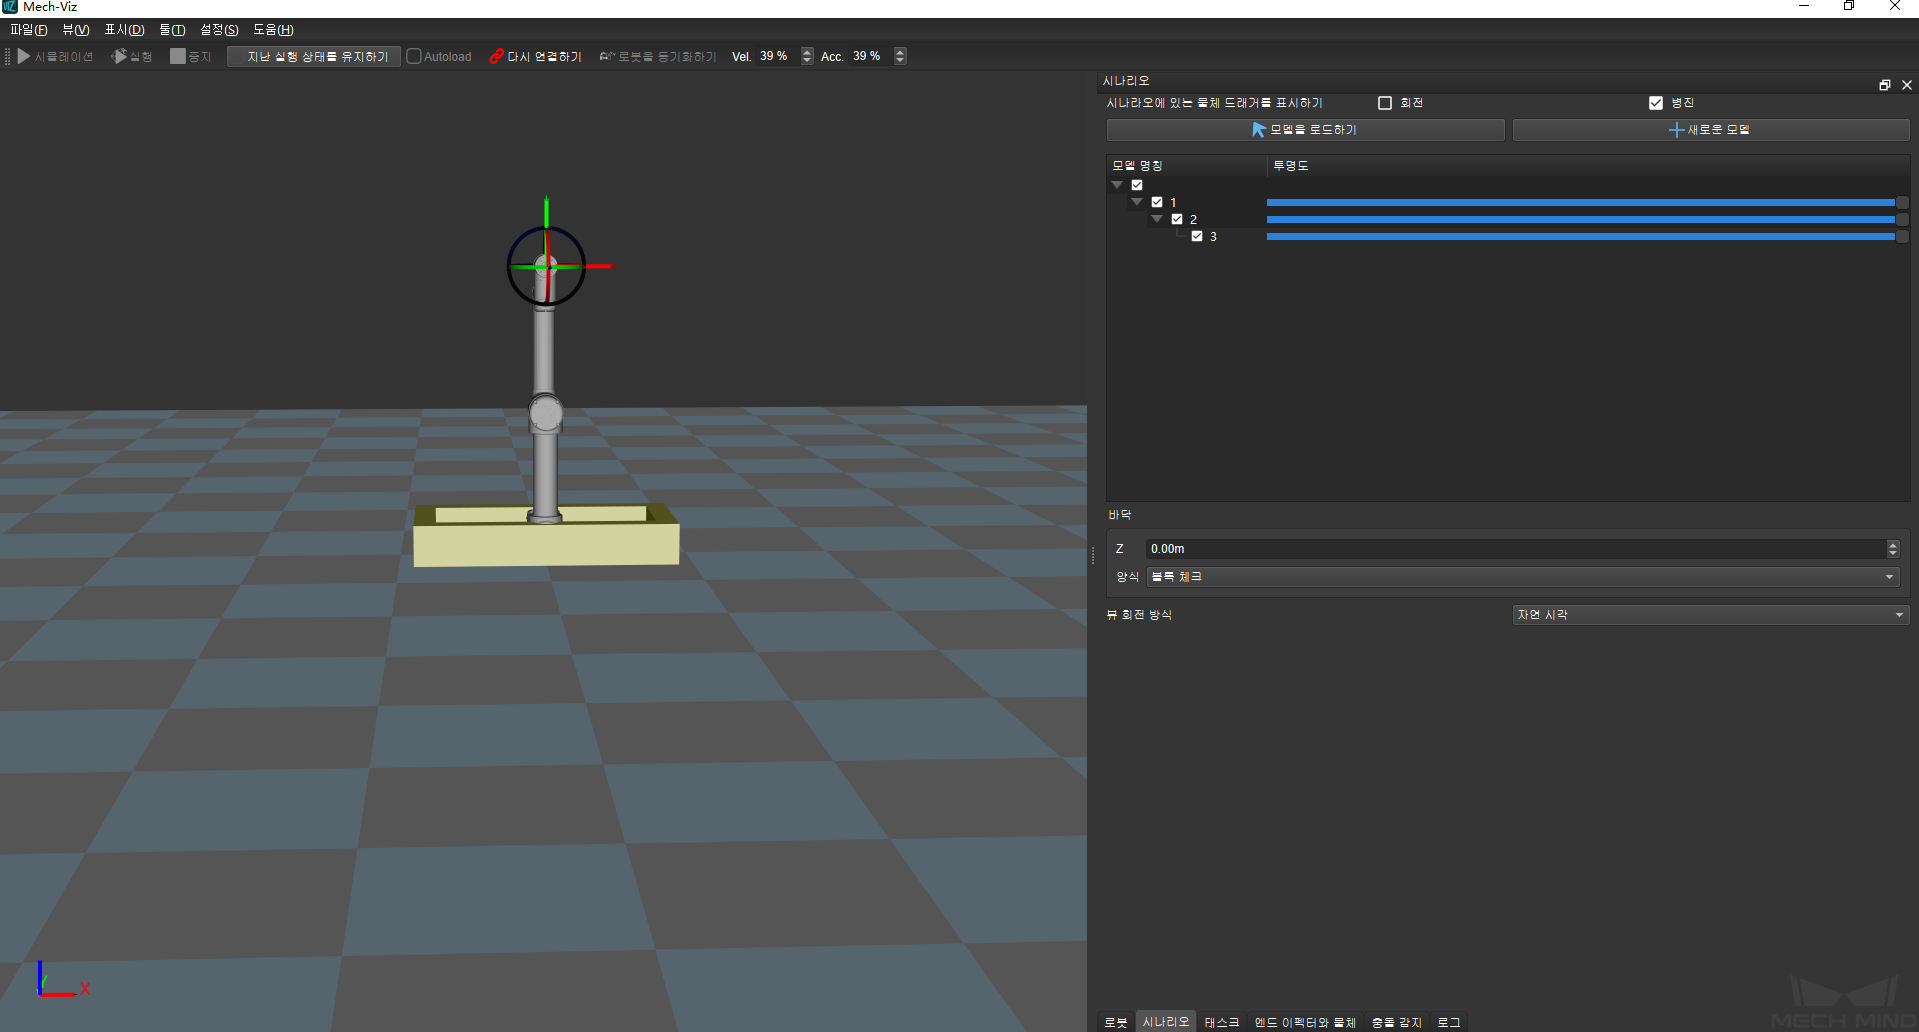The width and height of the screenshot is (1919, 1032).
Task: Click 새로운 모델 new model button
Action: click(x=1711, y=130)
